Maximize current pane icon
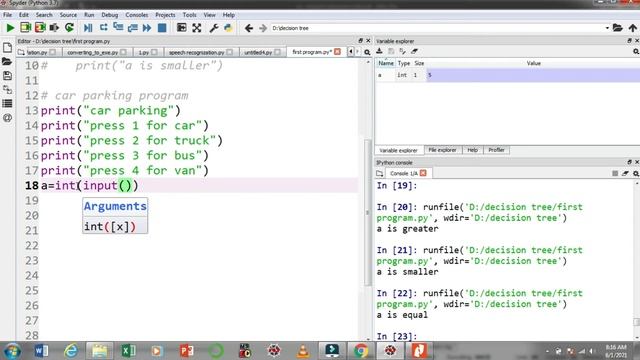The height and width of the screenshot is (360, 640). point(182,28)
